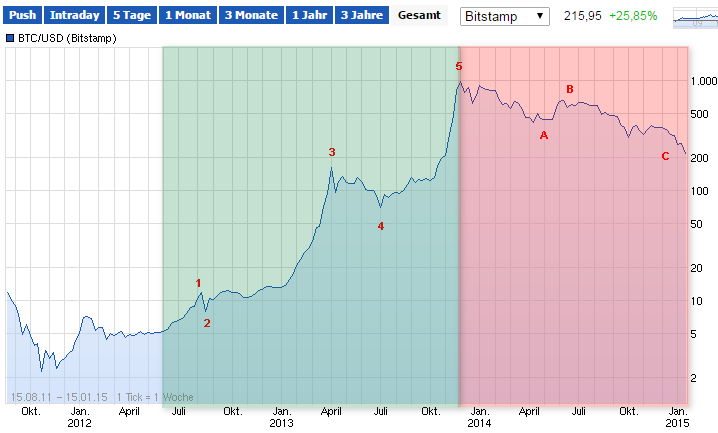Select the 1 Monat range tab
This screenshot has height=433, width=718.
(x=188, y=15)
